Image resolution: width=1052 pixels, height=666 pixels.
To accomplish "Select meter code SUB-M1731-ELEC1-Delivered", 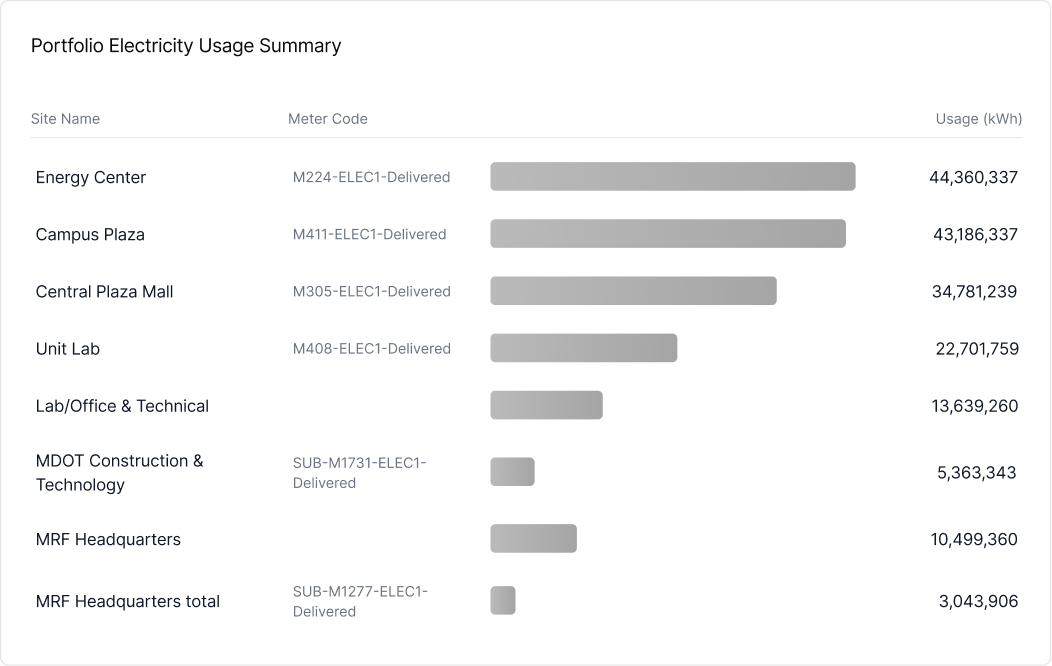I will 359,473.
